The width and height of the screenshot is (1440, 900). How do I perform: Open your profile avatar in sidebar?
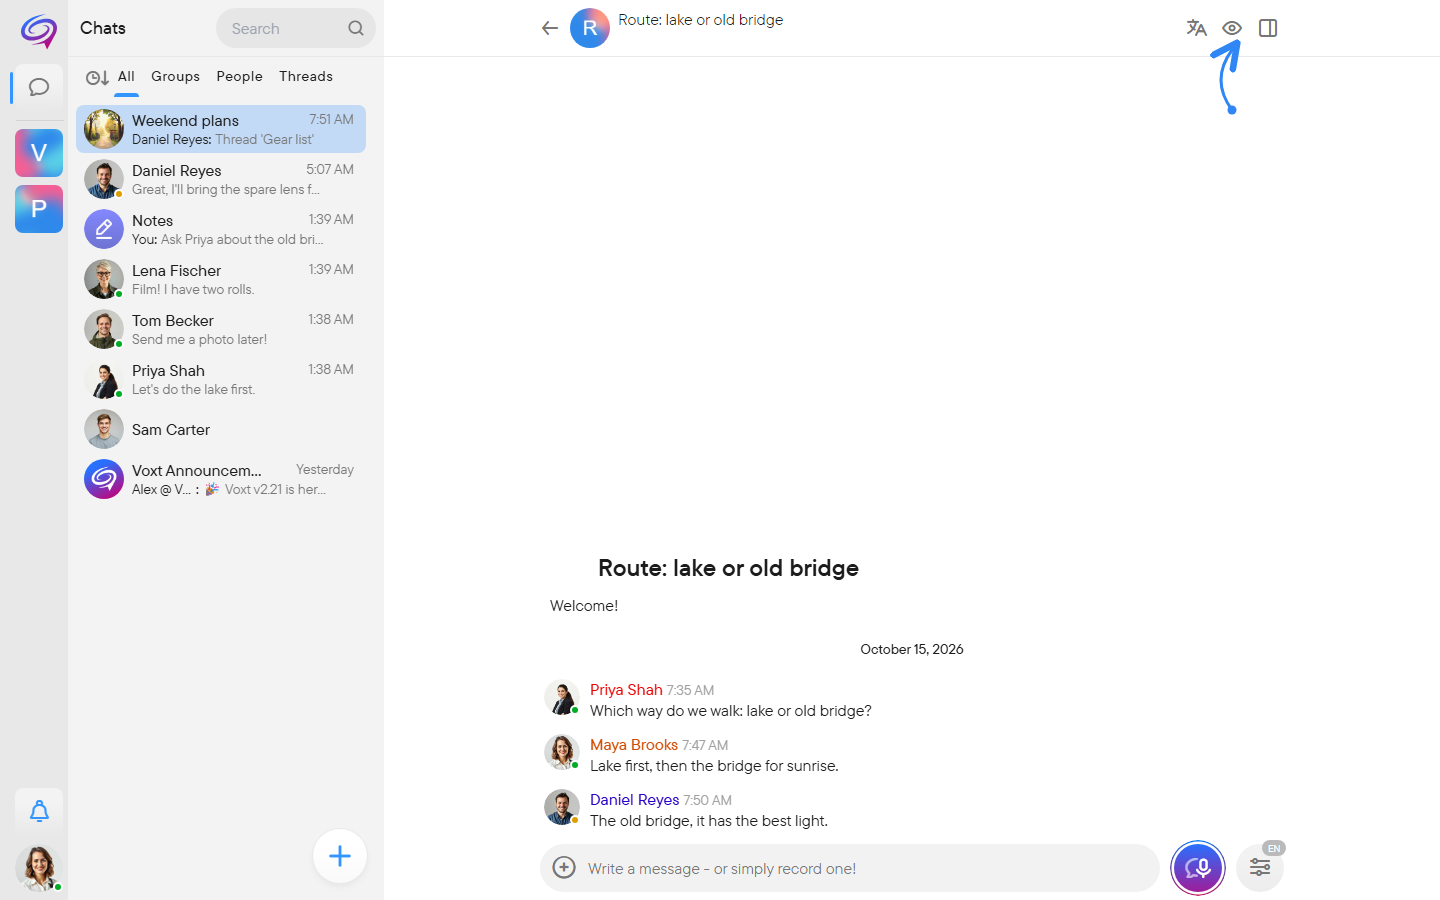coord(39,867)
